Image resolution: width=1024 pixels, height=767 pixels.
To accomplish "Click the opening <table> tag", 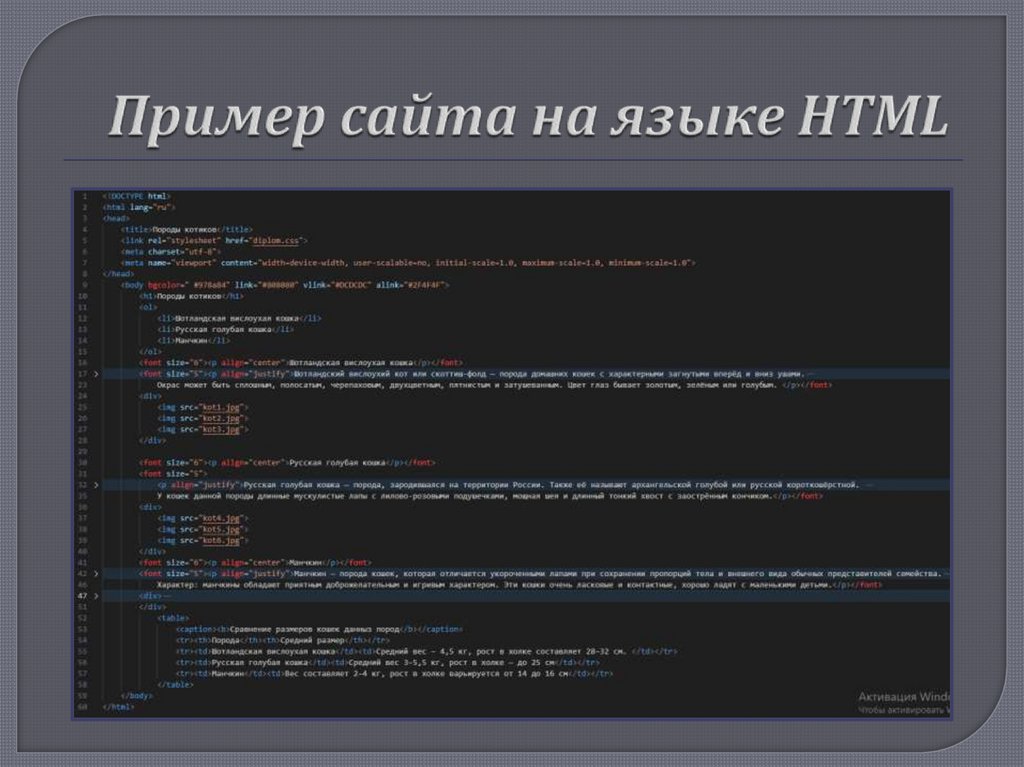I will 173,619.
